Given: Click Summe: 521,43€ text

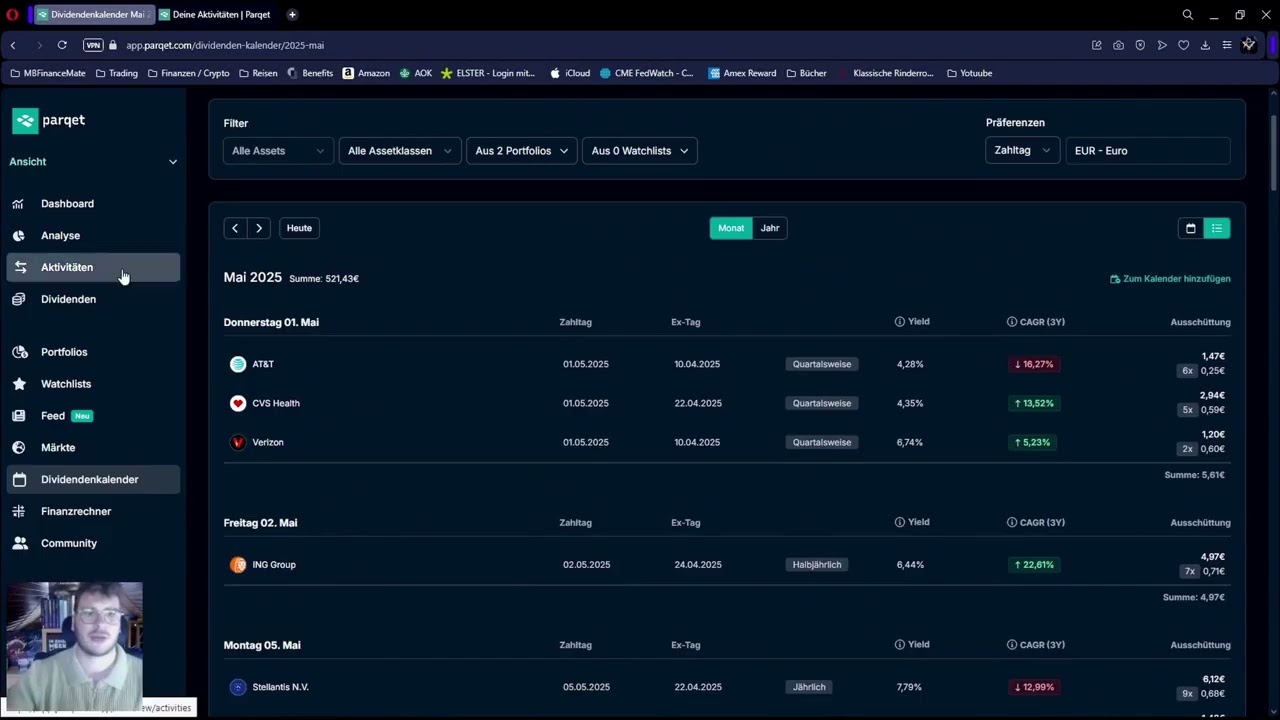Looking at the screenshot, I should (324, 279).
